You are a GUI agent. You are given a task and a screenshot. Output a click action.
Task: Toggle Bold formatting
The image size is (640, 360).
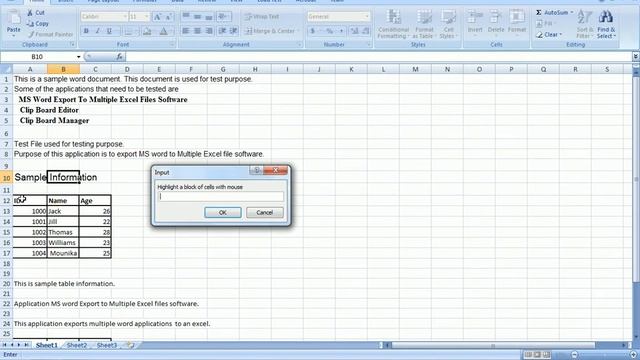point(86,31)
